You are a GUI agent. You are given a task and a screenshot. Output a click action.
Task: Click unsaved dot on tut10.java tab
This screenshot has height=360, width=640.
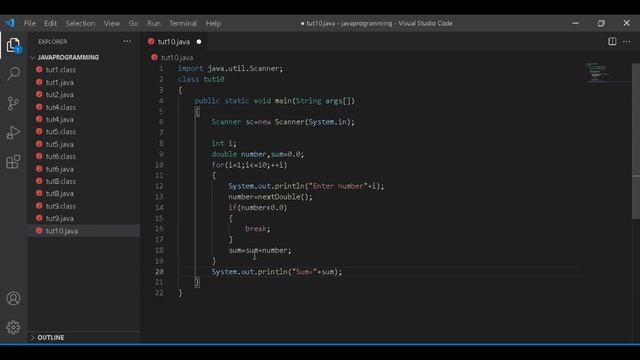click(199, 42)
